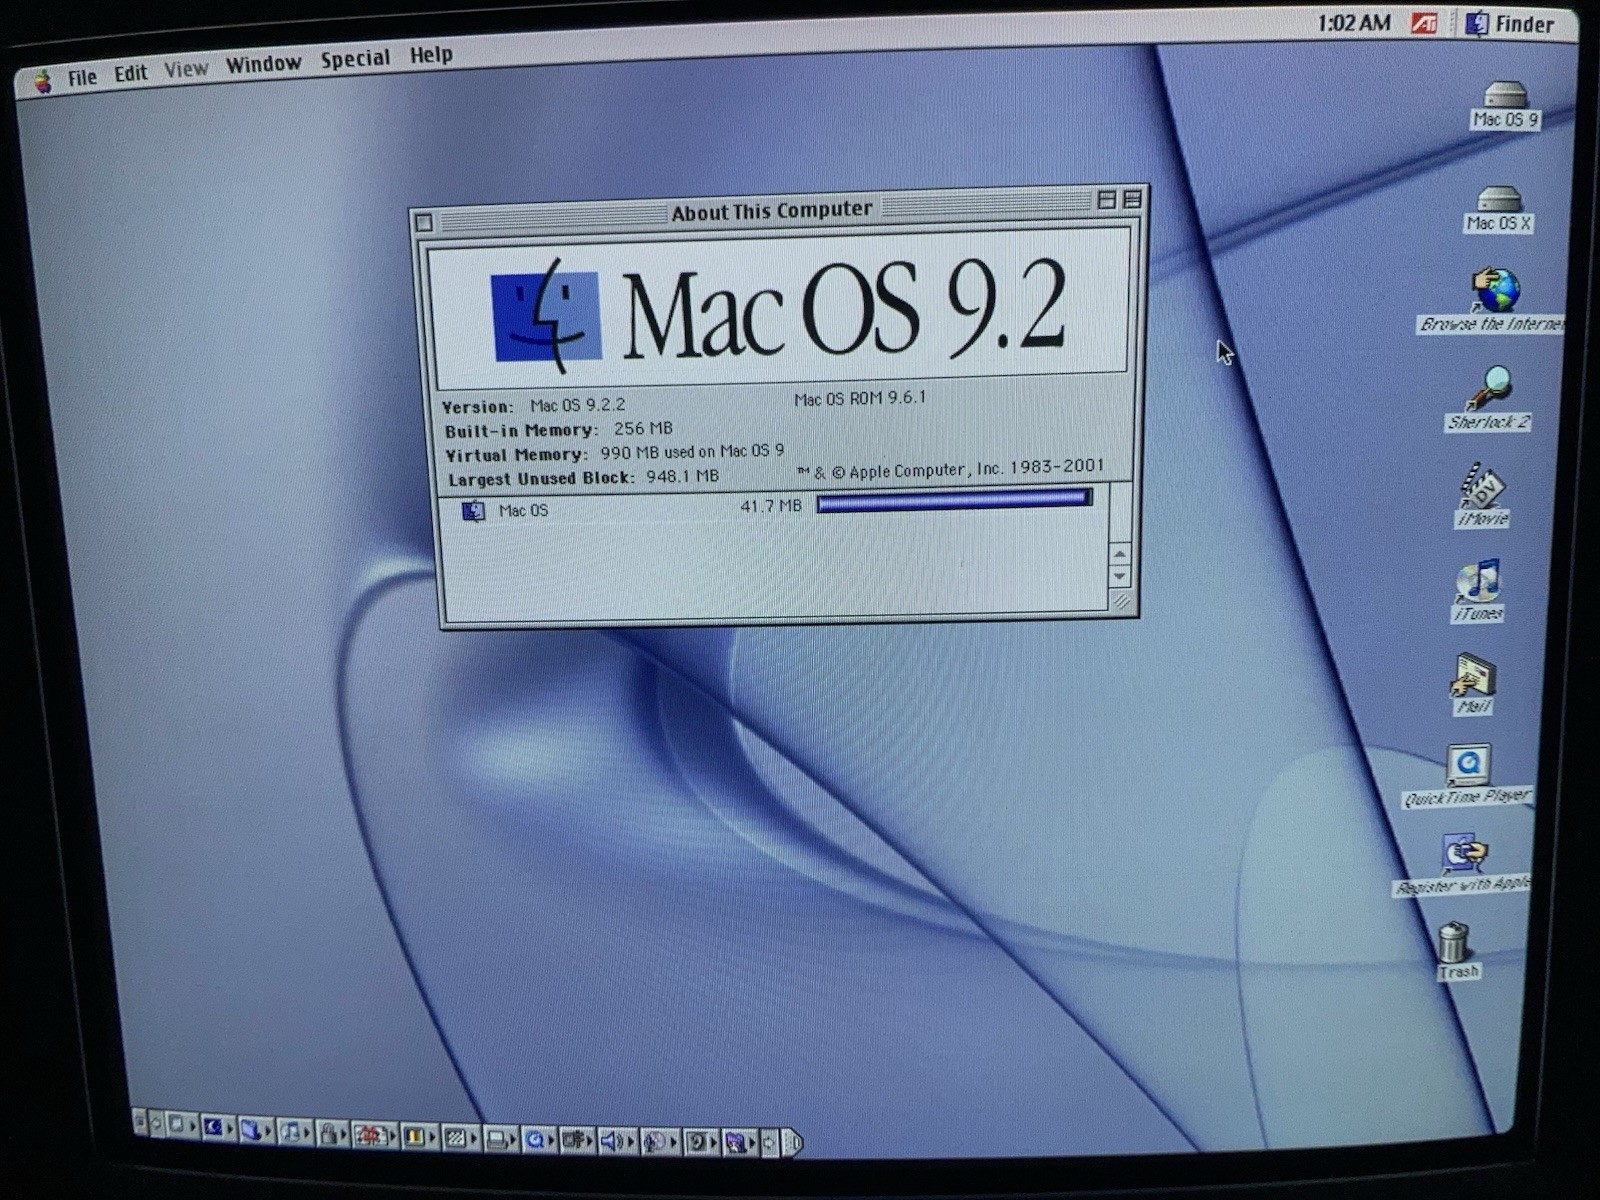Select the iMovie desktop icon

pyautogui.click(x=1483, y=494)
